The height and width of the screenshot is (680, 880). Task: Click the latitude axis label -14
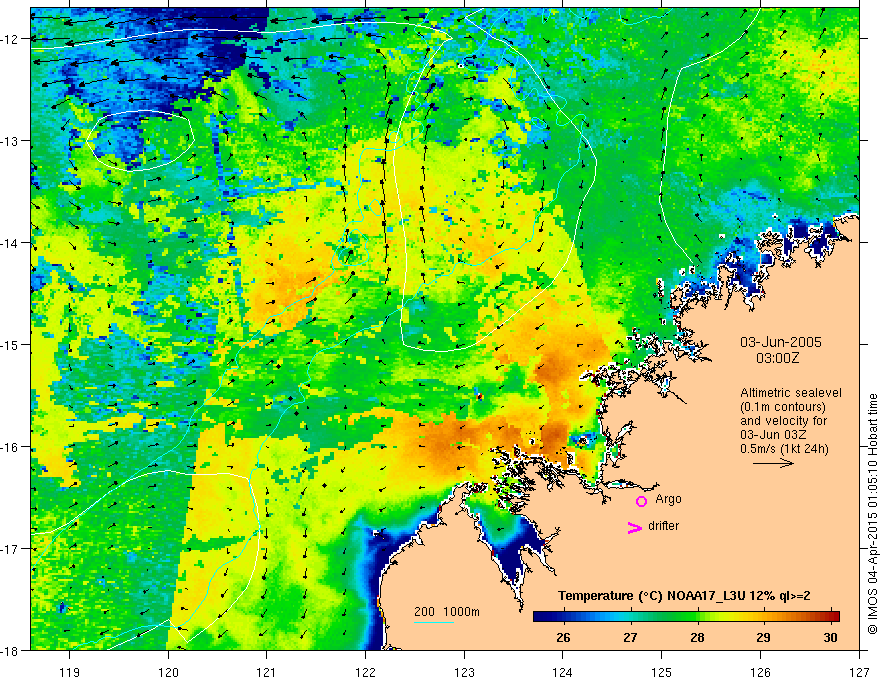[11, 243]
